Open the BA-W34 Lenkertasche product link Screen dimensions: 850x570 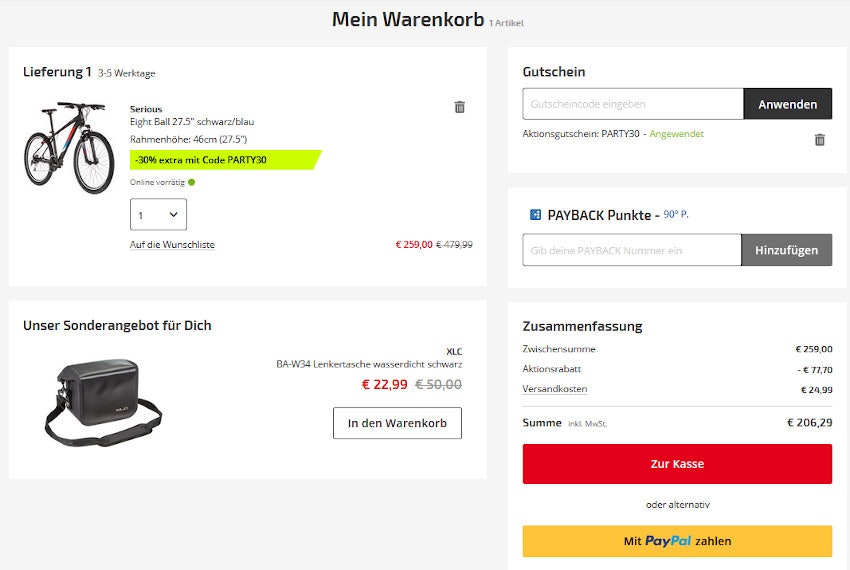[369, 364]
